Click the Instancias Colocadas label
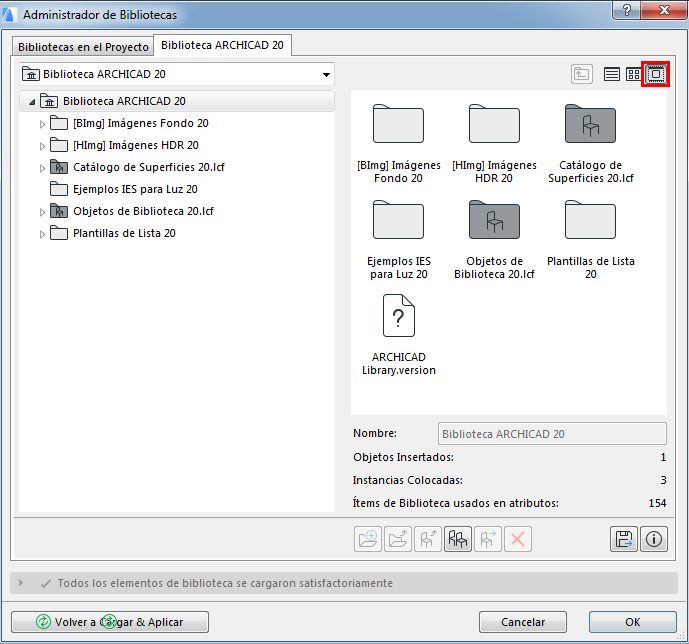 click(x=407, y=480)
